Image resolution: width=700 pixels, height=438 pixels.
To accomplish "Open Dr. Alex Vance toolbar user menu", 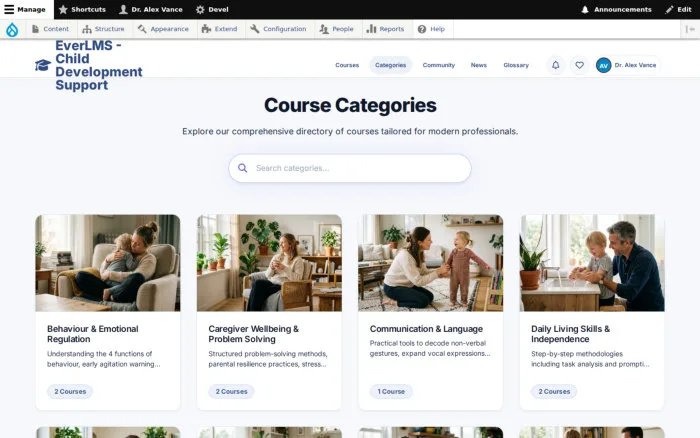I will point(151,9).
